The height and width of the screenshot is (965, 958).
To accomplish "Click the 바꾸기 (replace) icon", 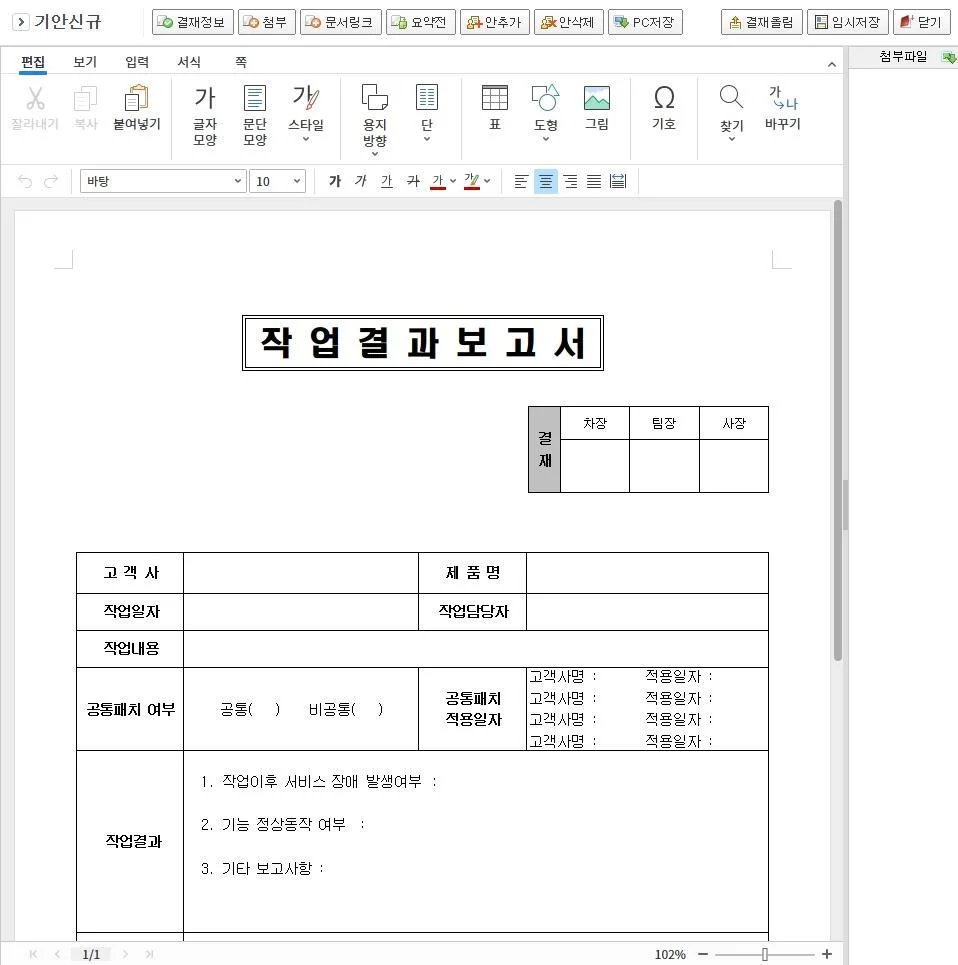I will pyautogui.click(x=782, y=99).
